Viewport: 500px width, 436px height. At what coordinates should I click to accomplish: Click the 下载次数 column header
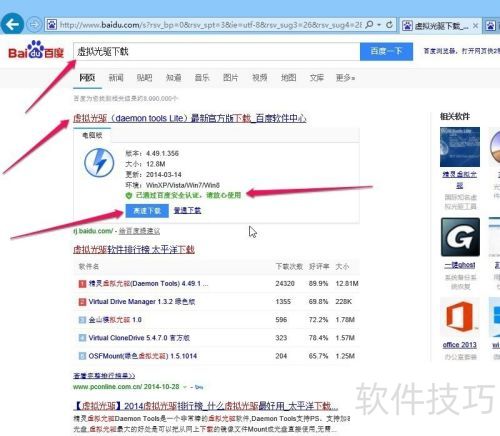point(289,266)
